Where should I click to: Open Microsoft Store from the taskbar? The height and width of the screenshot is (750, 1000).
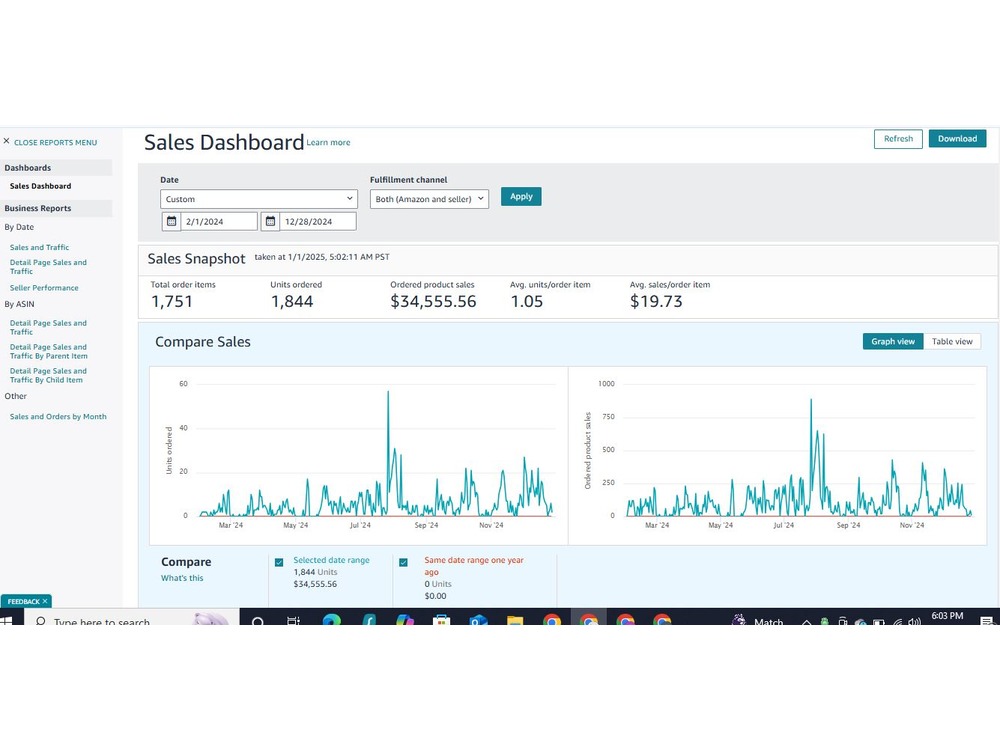point(441,619)
